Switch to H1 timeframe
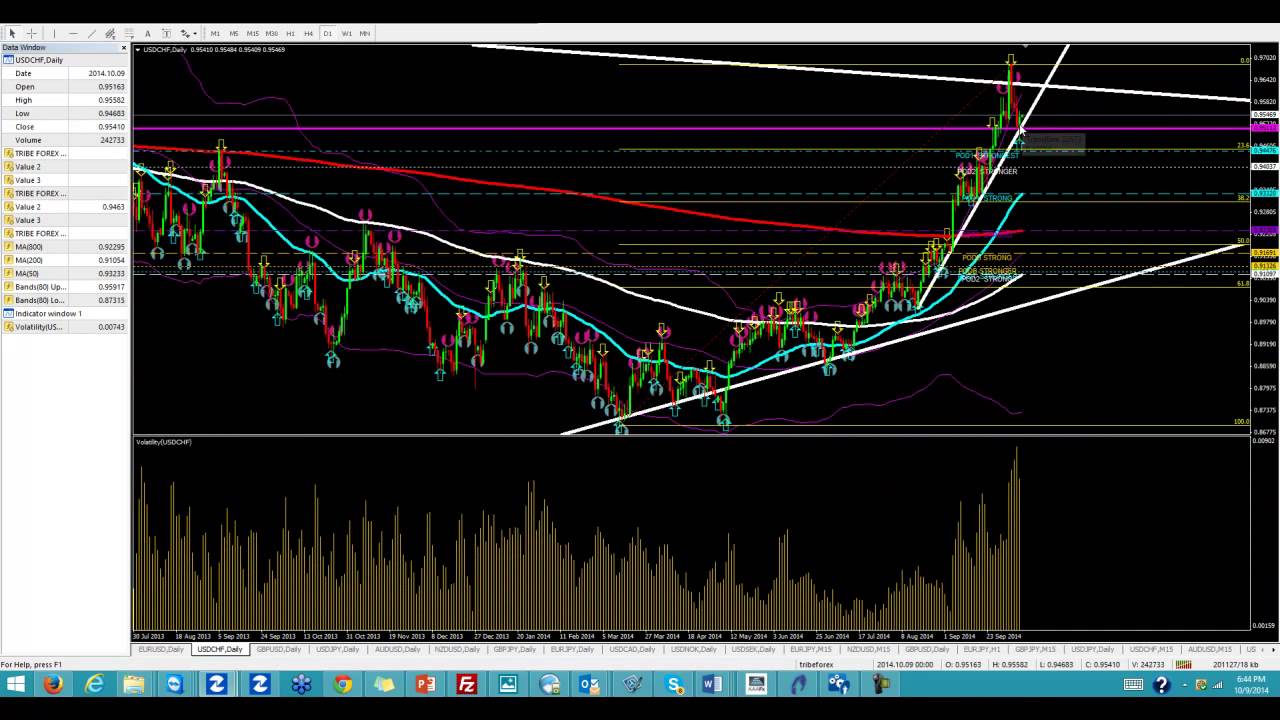 click(290, 33)
